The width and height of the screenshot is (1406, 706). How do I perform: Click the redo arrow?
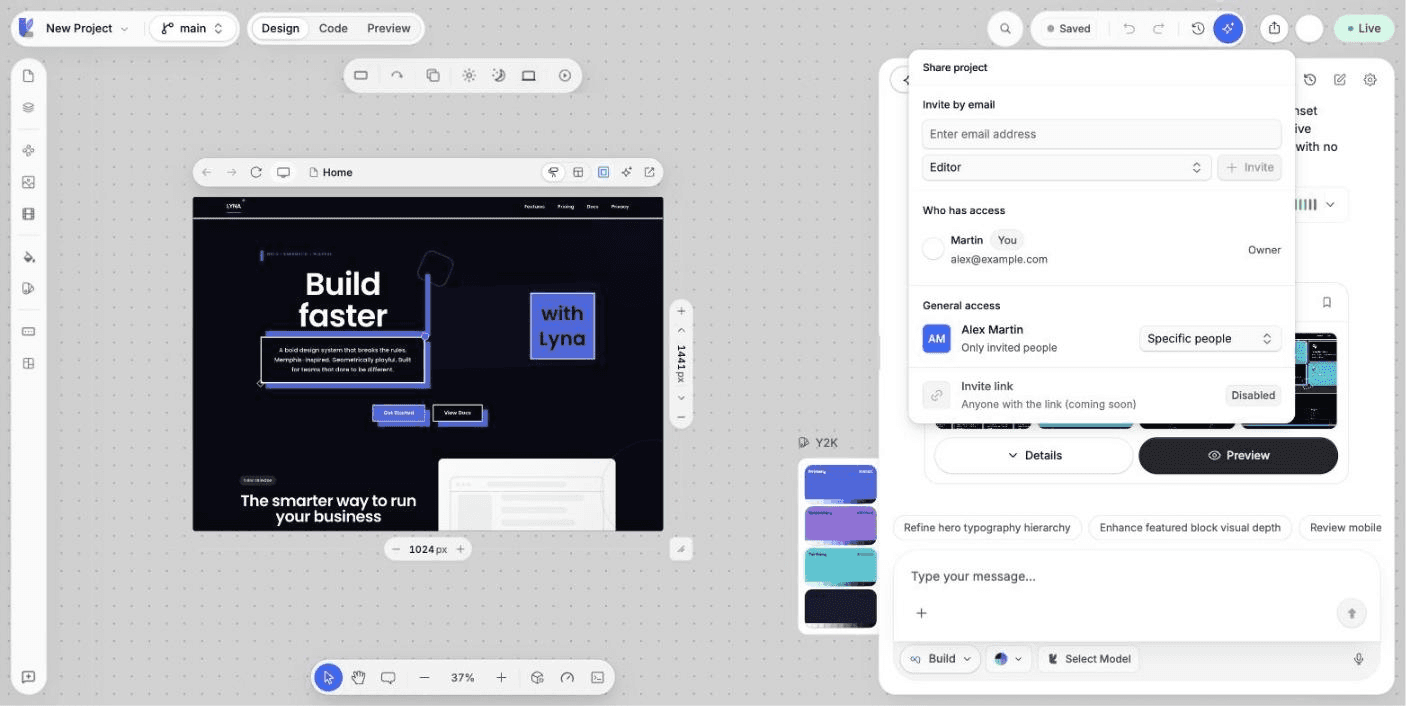coord(1158,28)
